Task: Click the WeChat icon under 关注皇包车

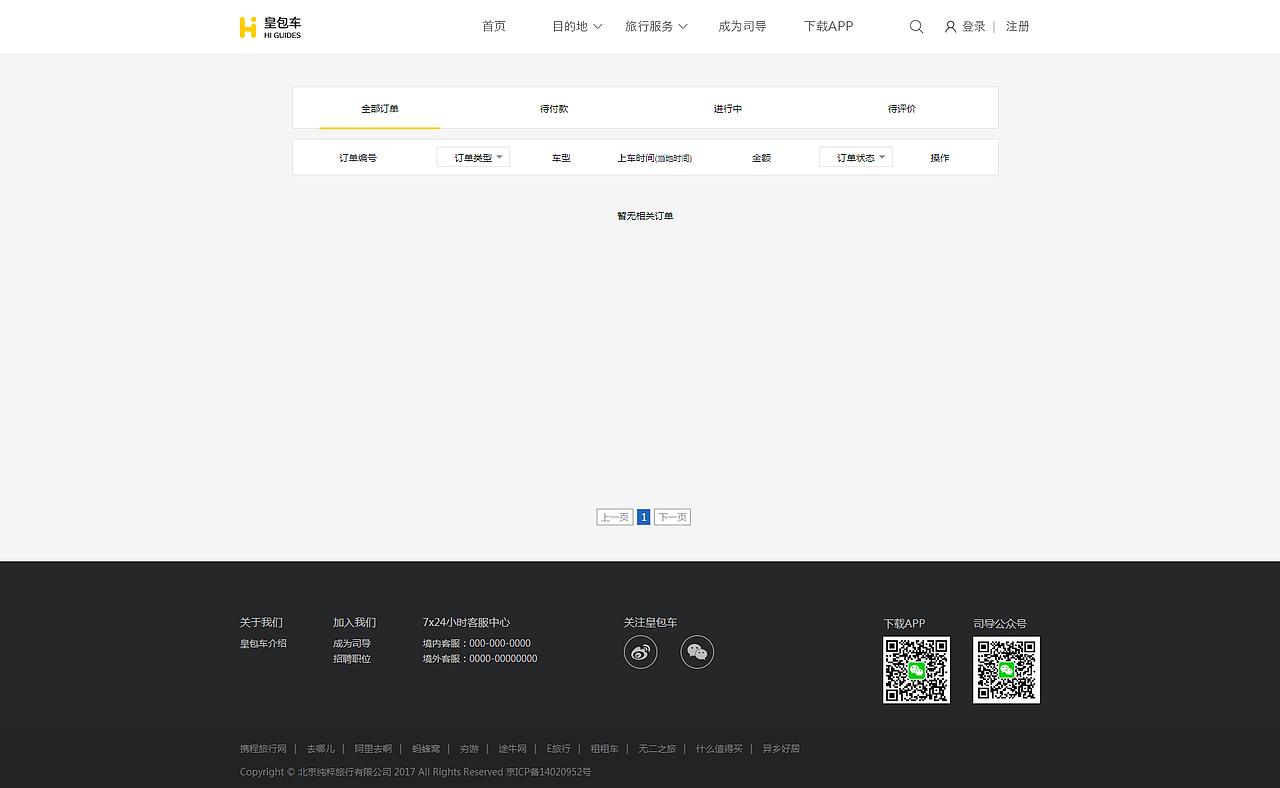Action: coord(697,651)
